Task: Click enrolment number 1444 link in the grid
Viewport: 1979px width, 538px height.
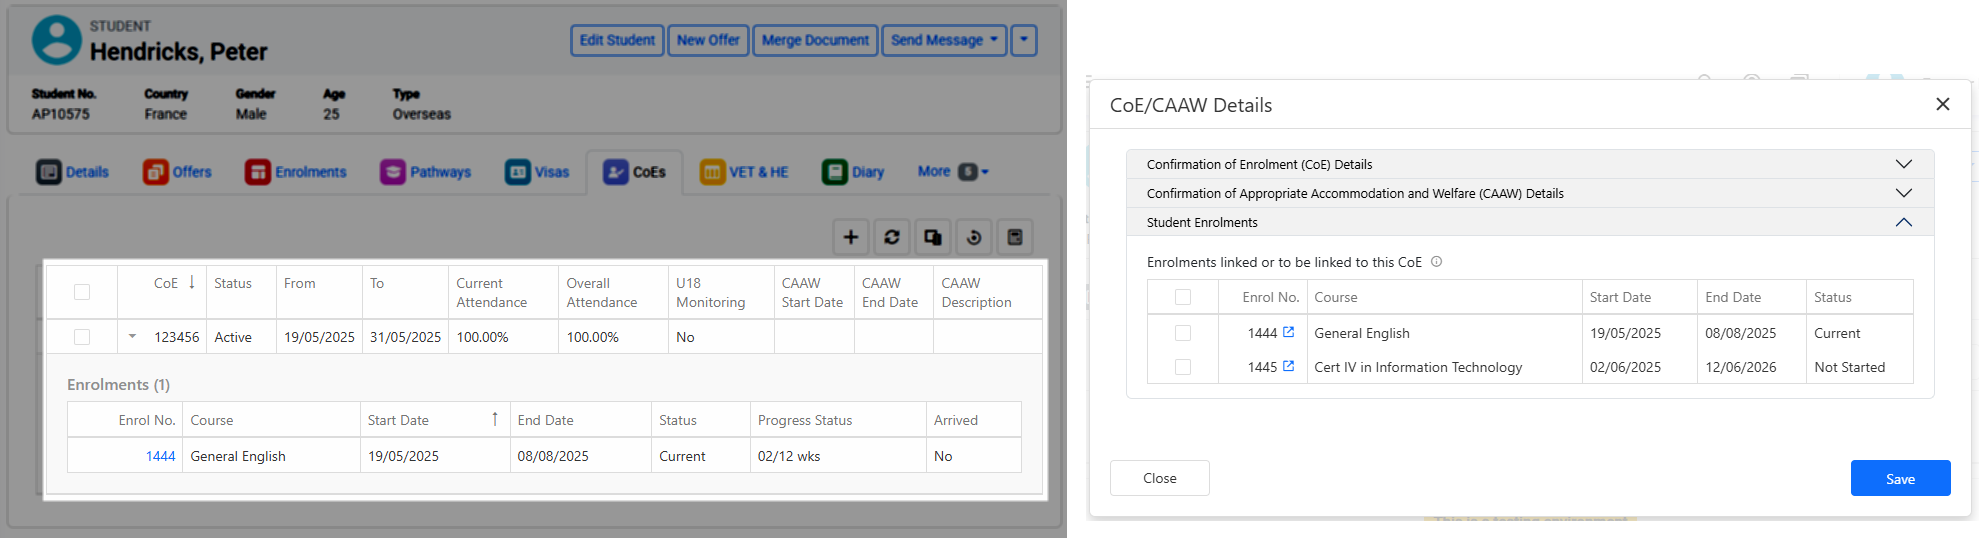Action: pos(160,456)
